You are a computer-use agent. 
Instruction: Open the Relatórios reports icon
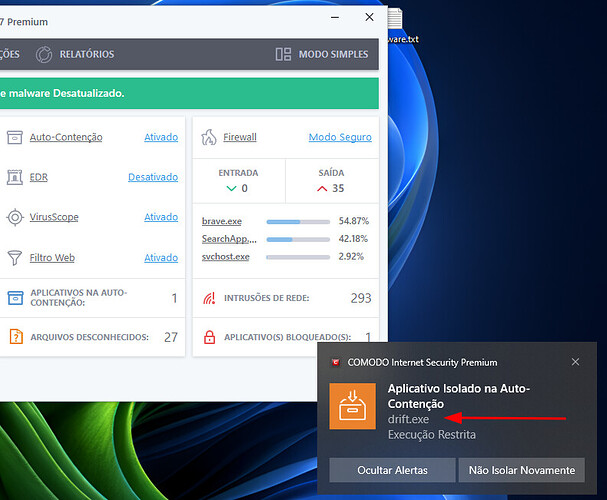click(44, 55)
